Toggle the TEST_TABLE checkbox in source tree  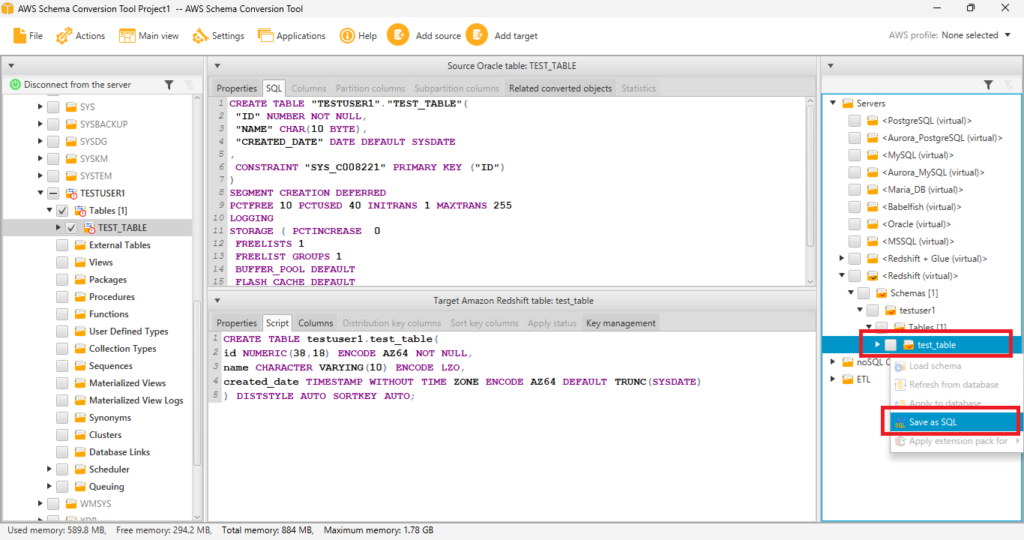click(x=71, y=228)
